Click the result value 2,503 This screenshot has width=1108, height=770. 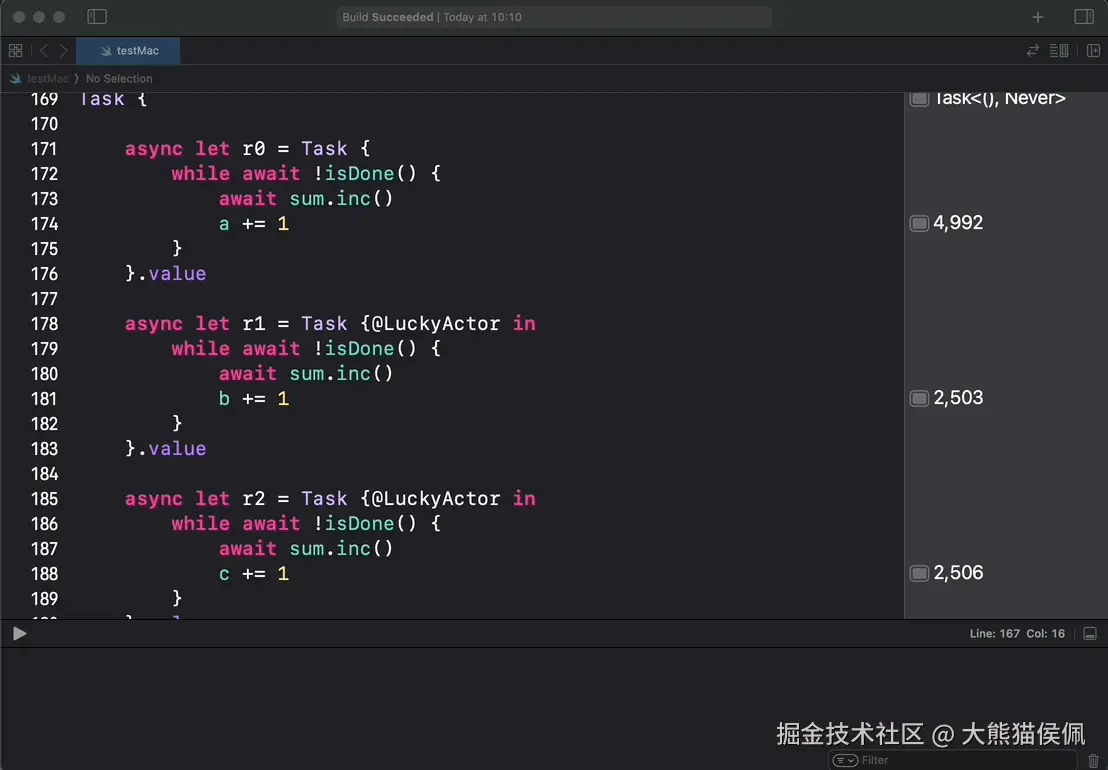[x=958, y=398]
